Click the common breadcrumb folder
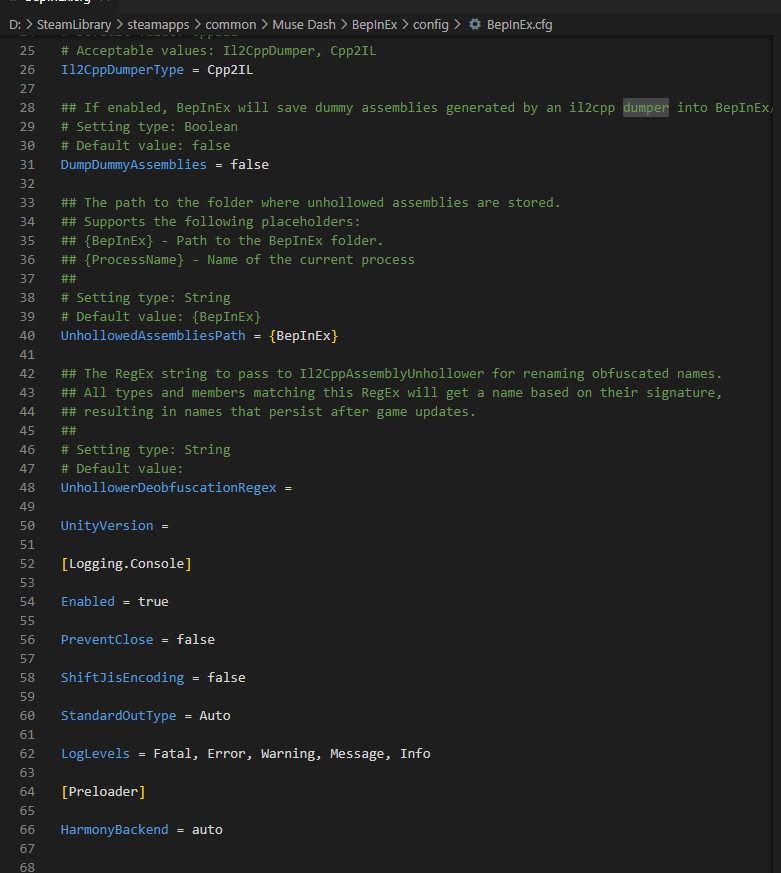Screen dimensions: 781x873 pos(230,24)
